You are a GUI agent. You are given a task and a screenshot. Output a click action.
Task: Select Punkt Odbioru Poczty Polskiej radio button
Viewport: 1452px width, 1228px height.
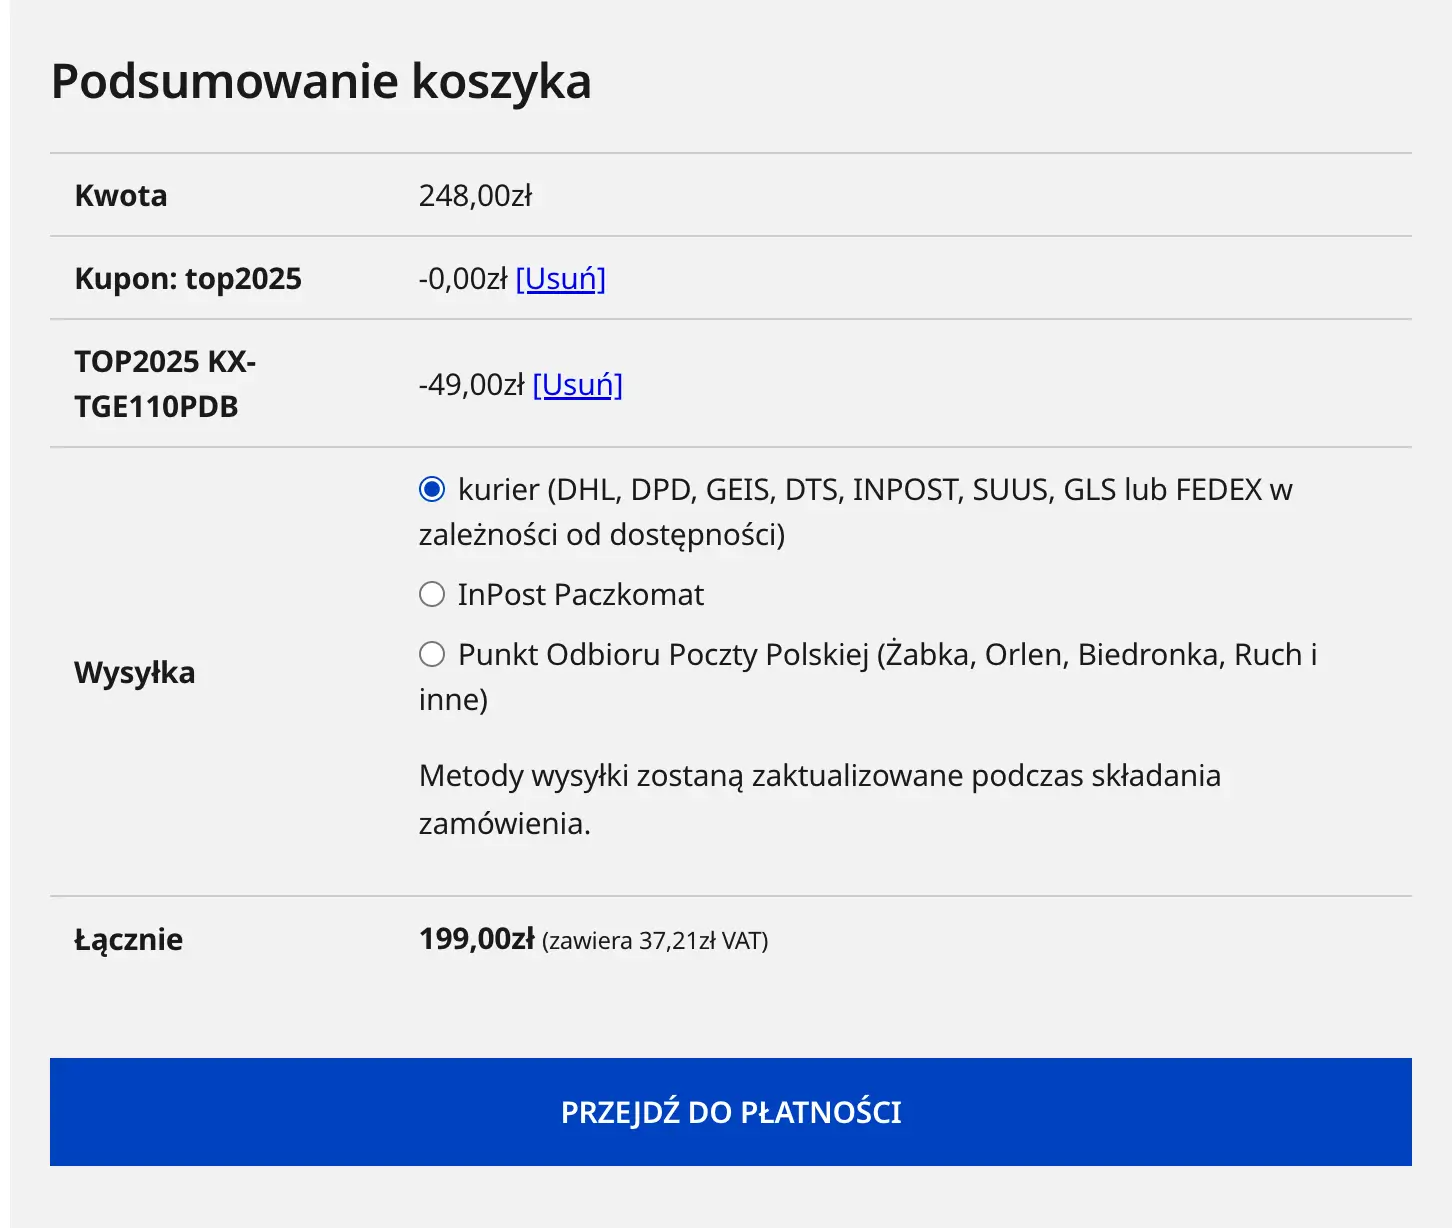click(432, 654)
